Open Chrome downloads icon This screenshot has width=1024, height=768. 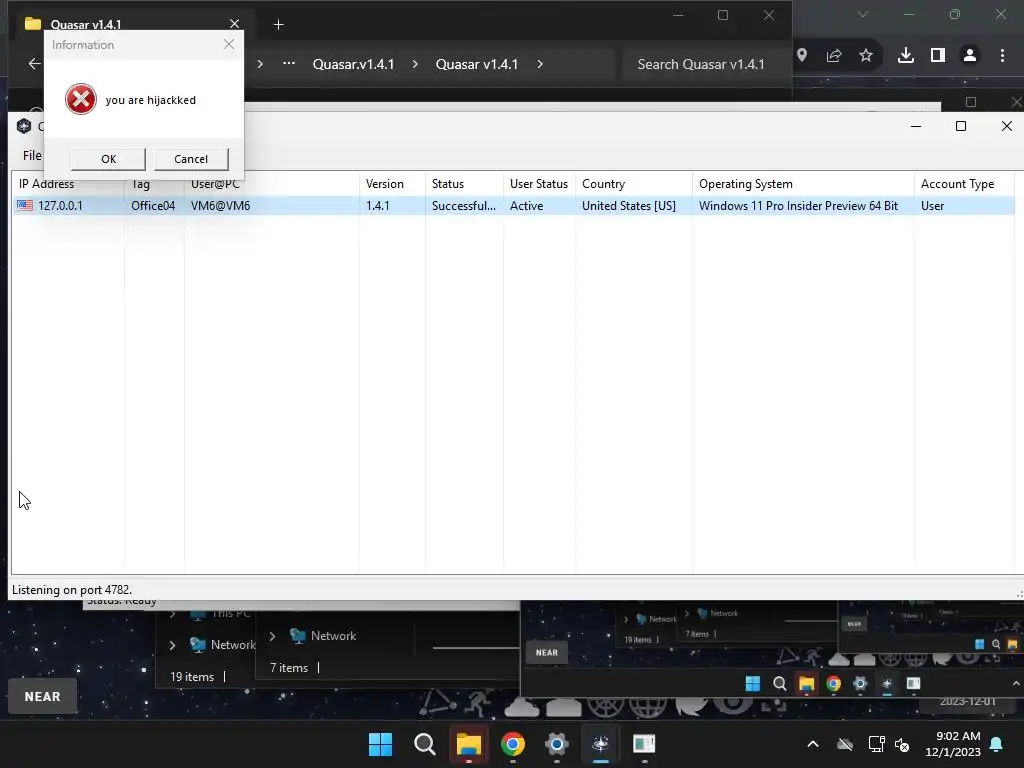click(906, 56)
